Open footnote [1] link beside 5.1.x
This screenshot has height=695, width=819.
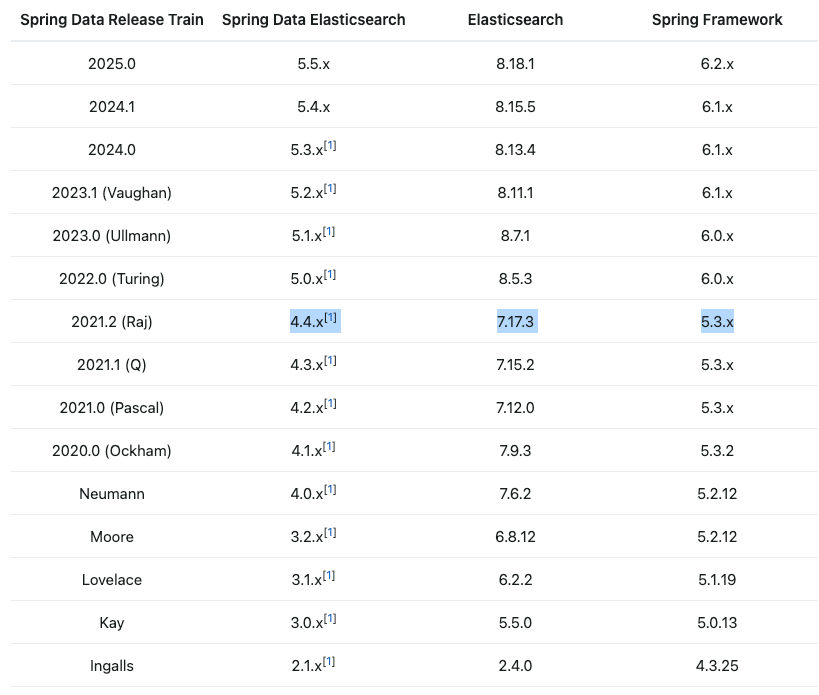[x=329, y=231]
